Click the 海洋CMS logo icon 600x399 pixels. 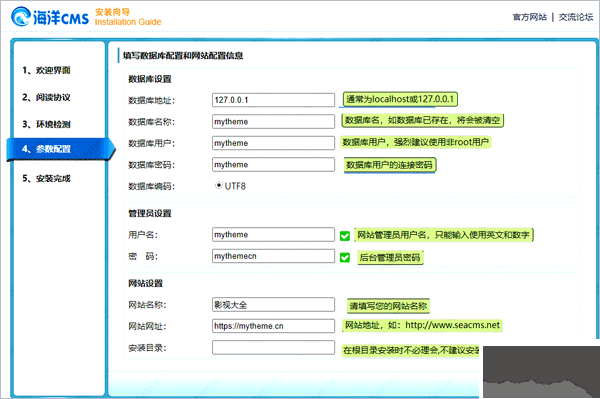tap(21, 17)
